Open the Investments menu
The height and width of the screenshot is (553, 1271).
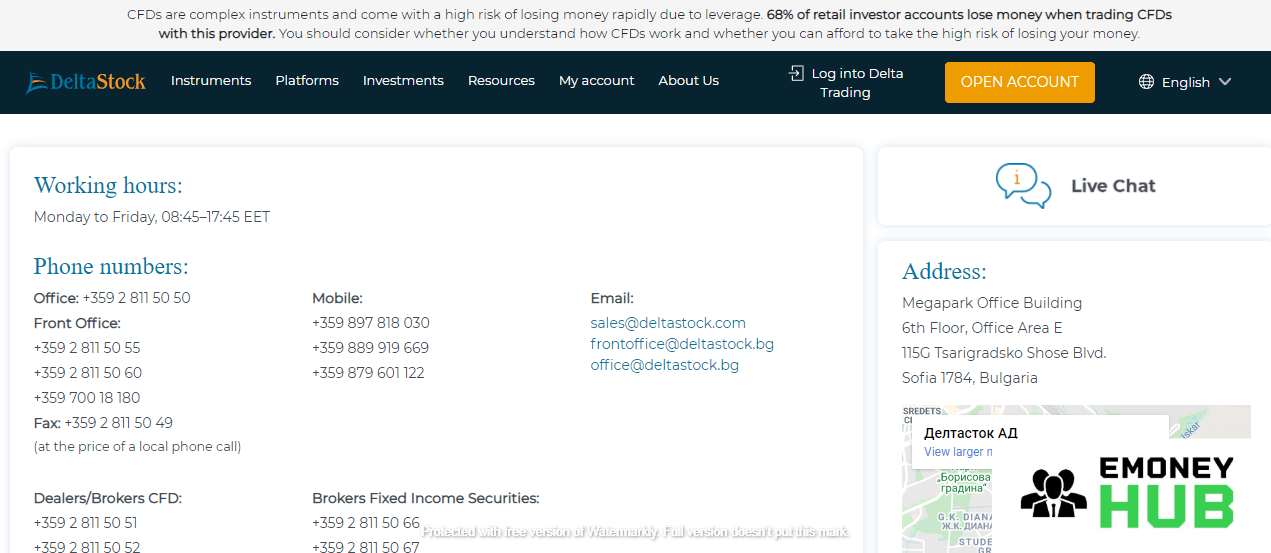click(x=403, y=81)
